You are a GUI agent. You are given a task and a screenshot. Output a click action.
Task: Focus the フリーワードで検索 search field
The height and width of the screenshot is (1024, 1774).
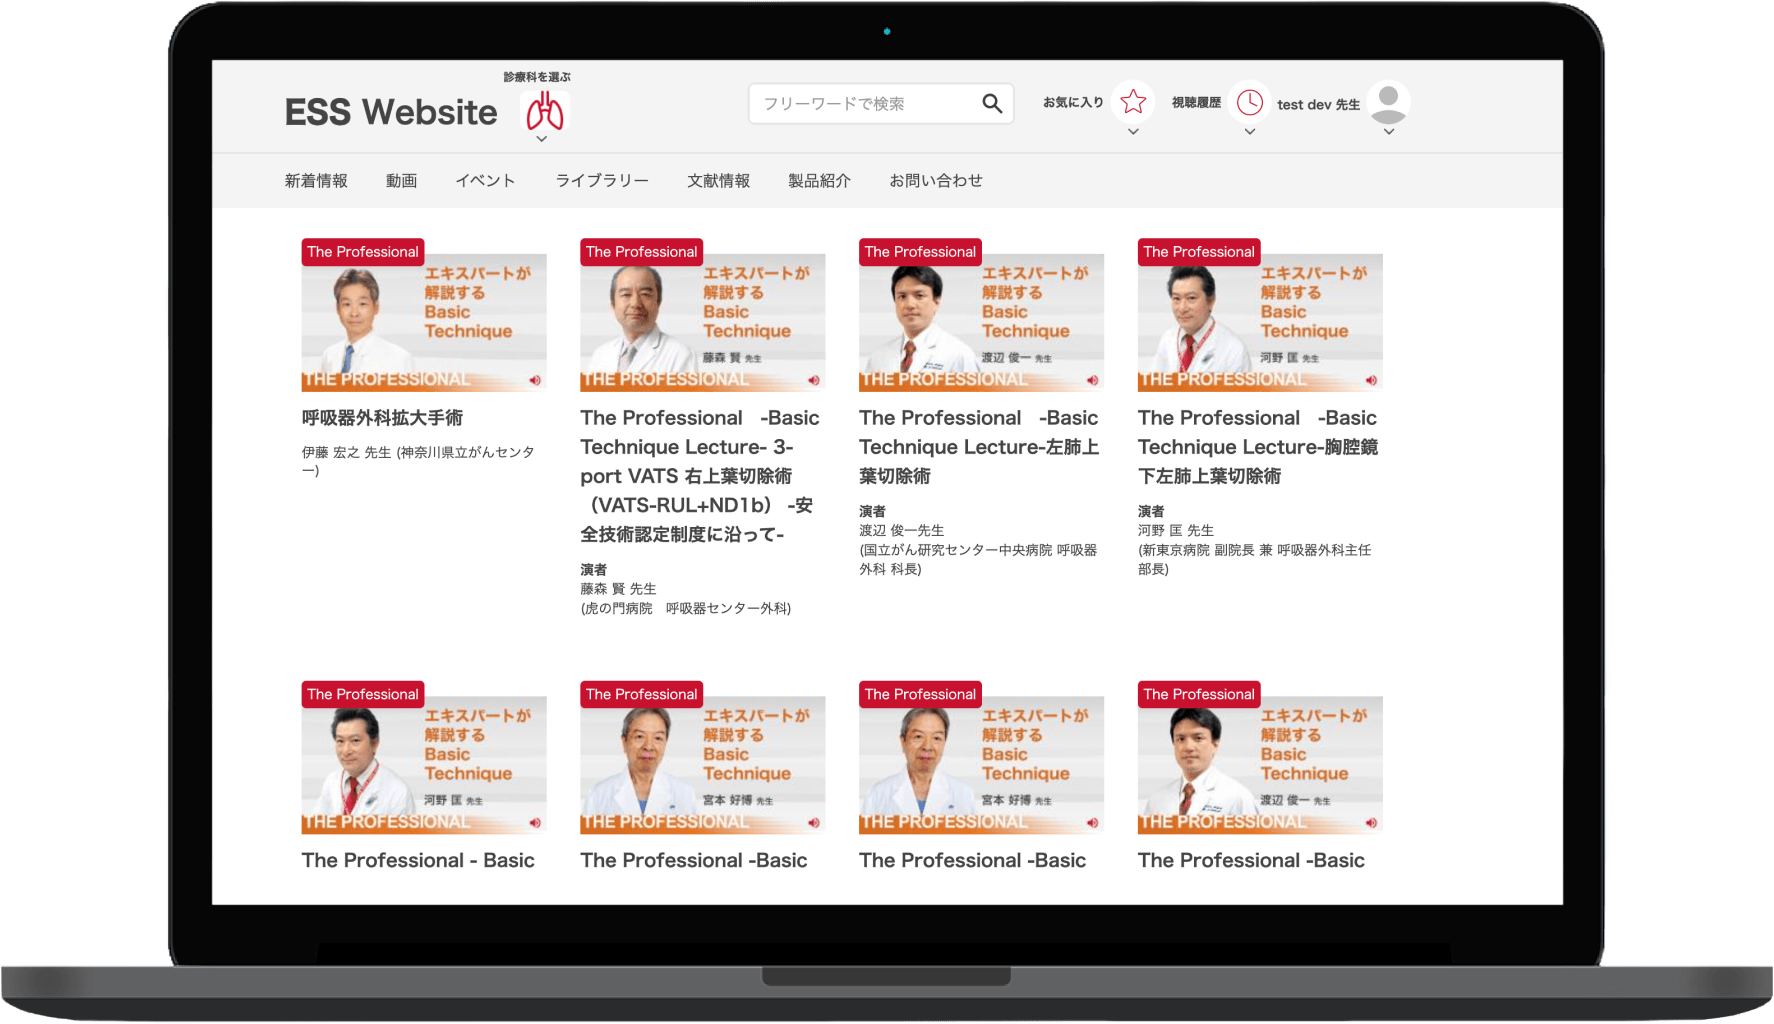(865, 104)
